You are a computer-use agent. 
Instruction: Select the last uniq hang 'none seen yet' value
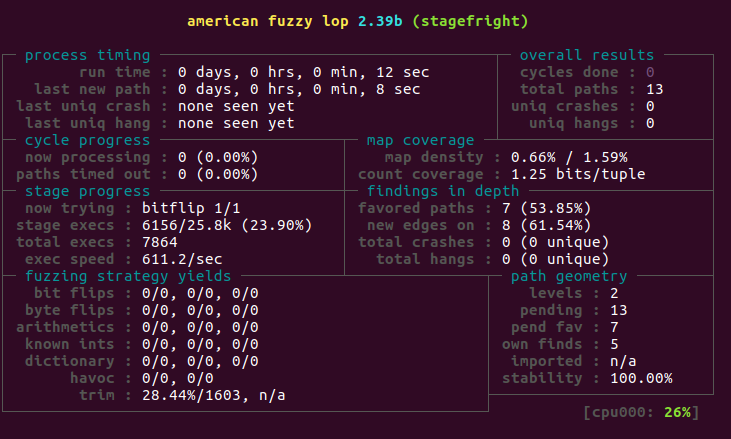236,123
